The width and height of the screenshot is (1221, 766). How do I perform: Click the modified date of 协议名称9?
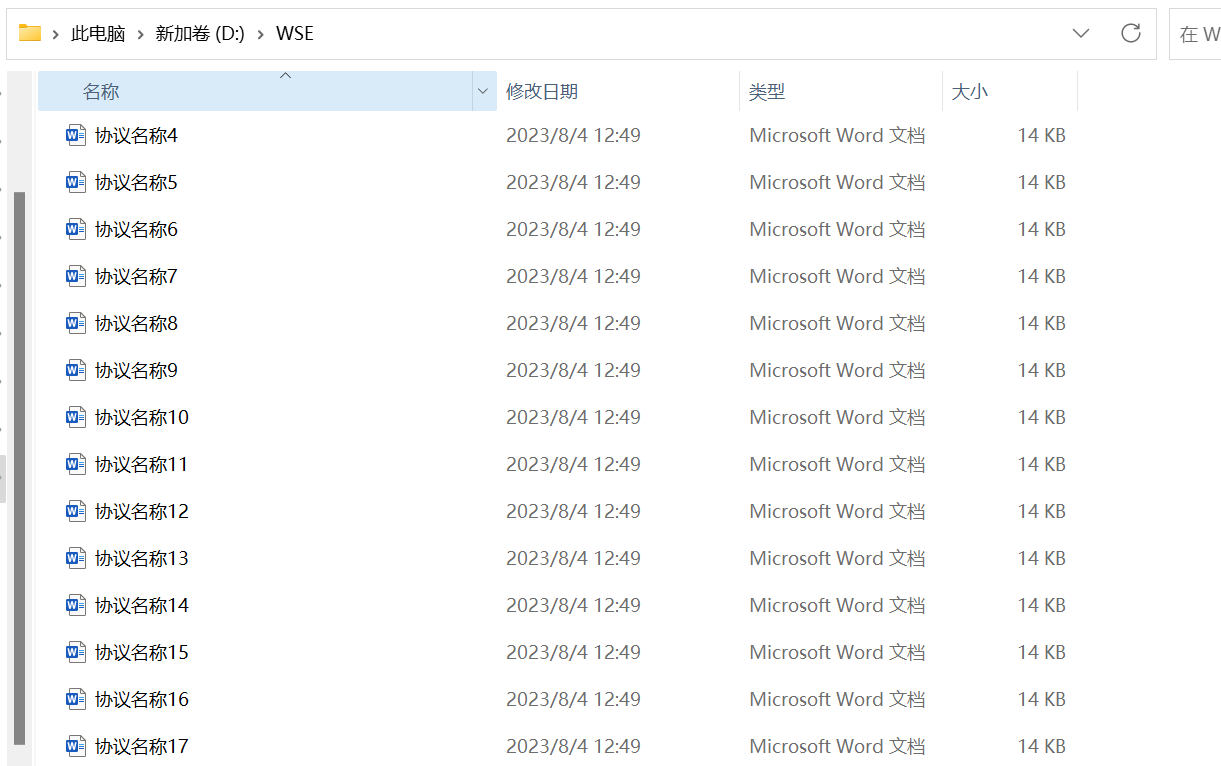coord(573,370)
